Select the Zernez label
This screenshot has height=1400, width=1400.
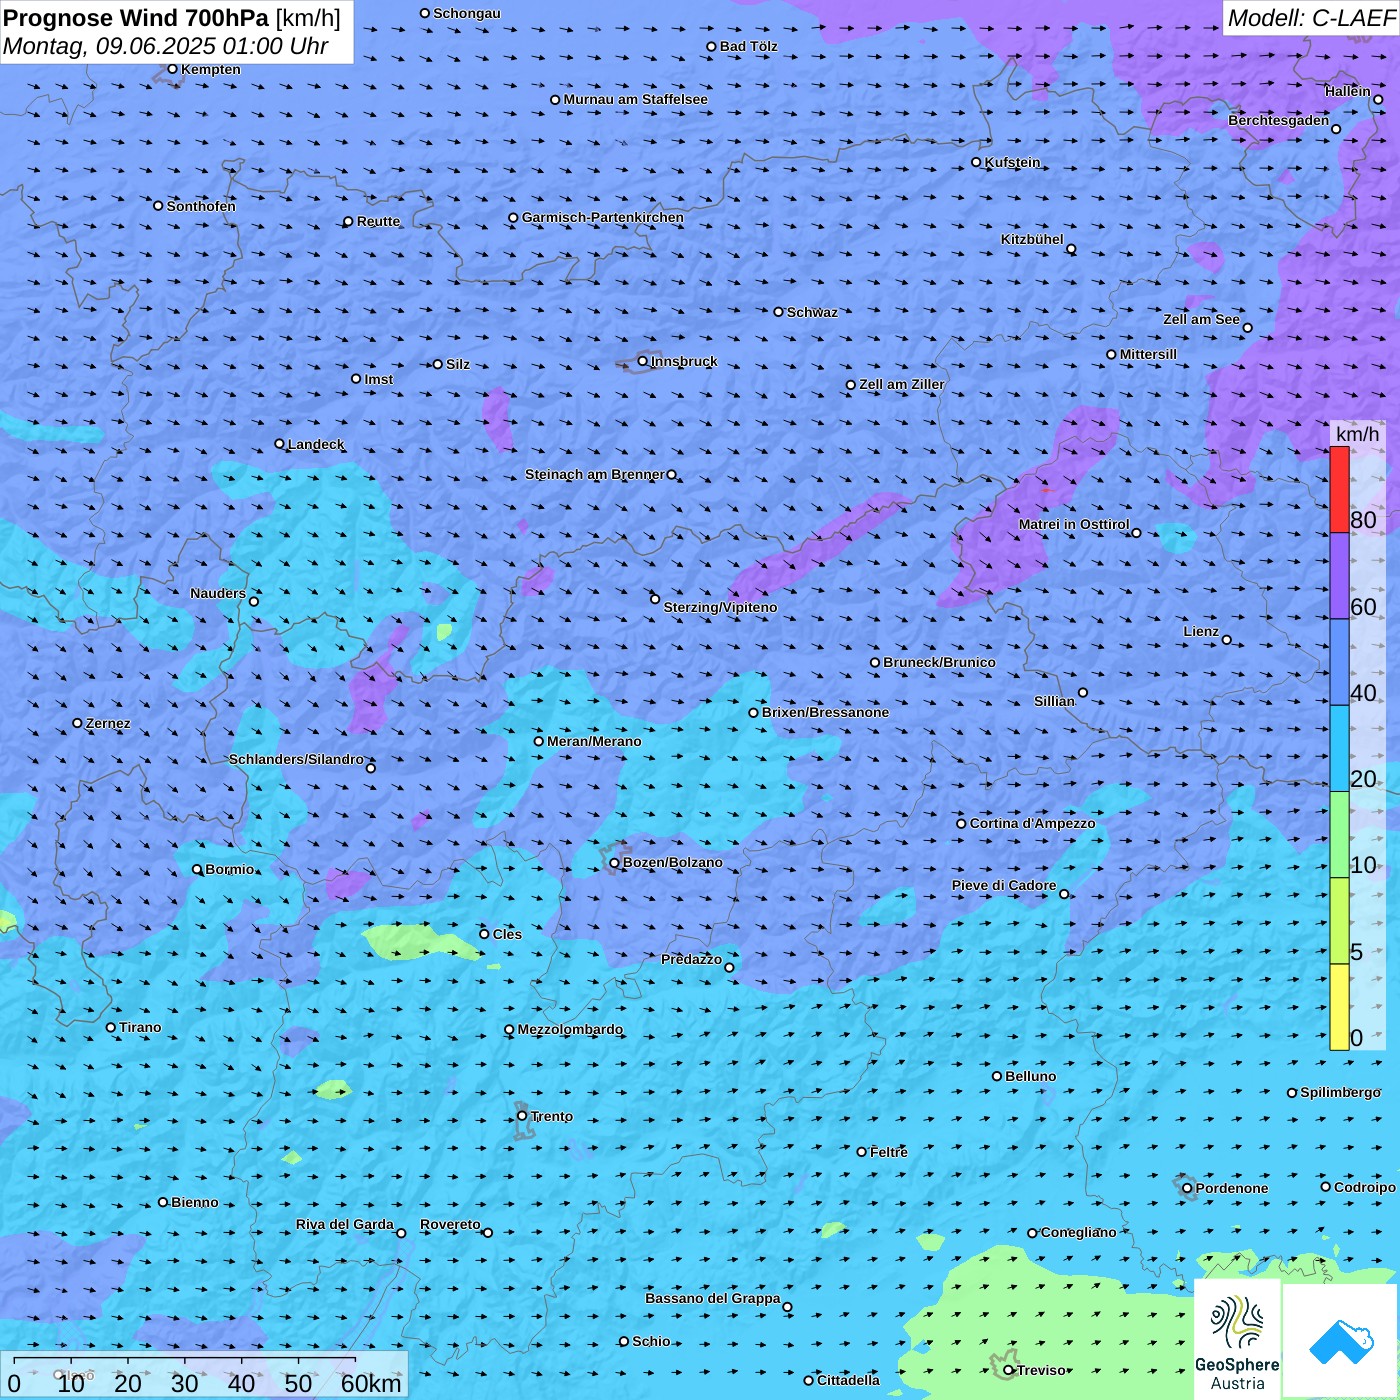coord(108,723)
